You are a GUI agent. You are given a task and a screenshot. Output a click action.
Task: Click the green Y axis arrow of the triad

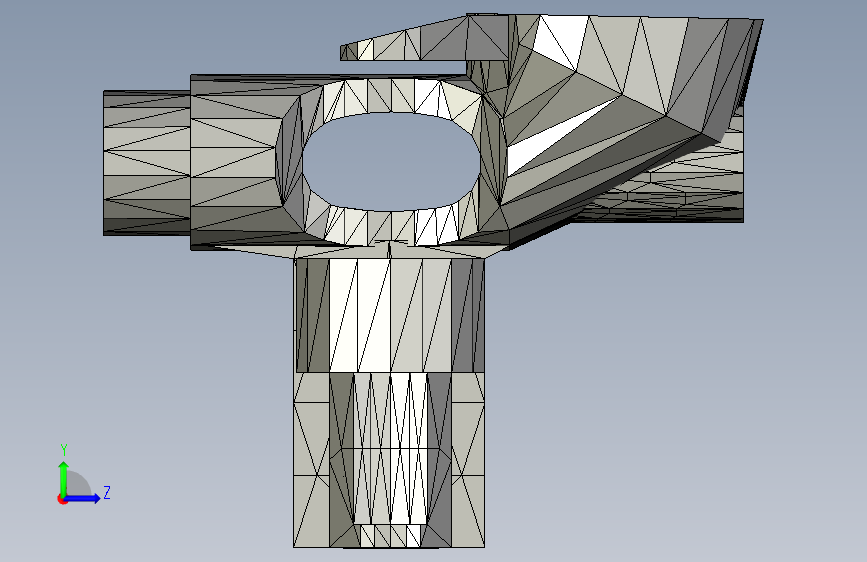(x=64, y=478)
